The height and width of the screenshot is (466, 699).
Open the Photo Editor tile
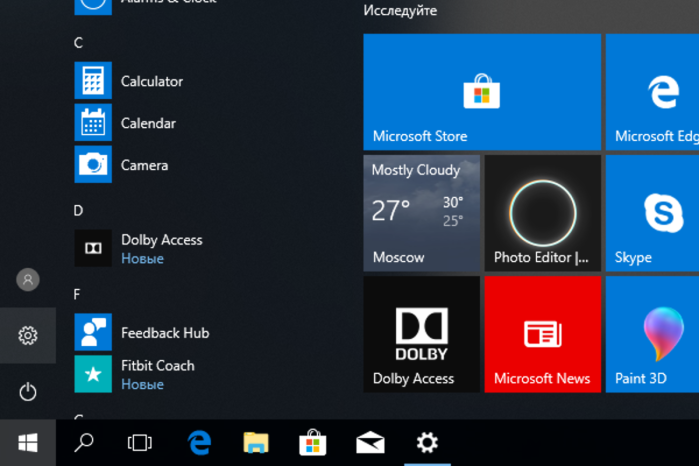[x=543, y=213]
